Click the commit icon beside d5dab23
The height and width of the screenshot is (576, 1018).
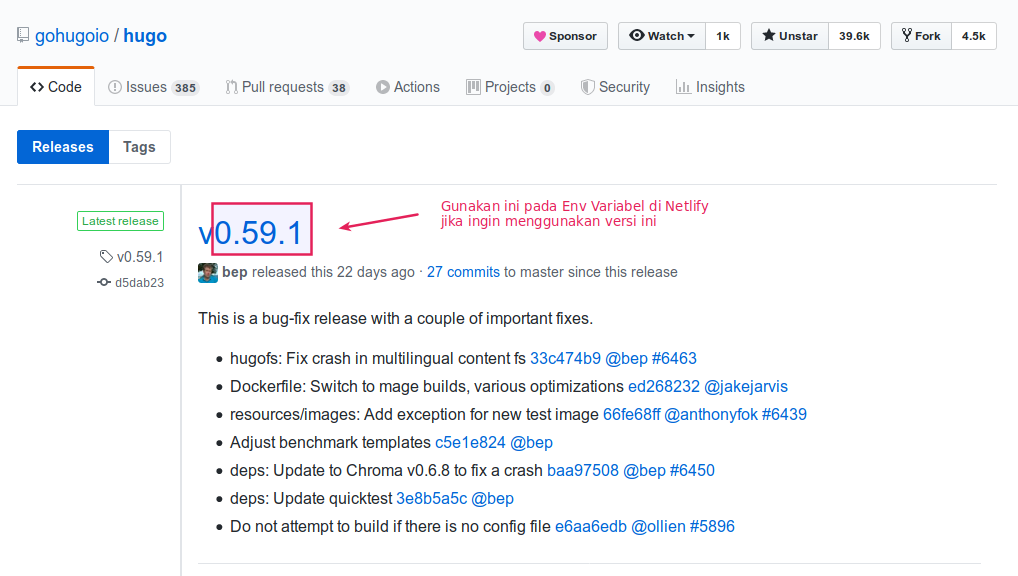103,282
